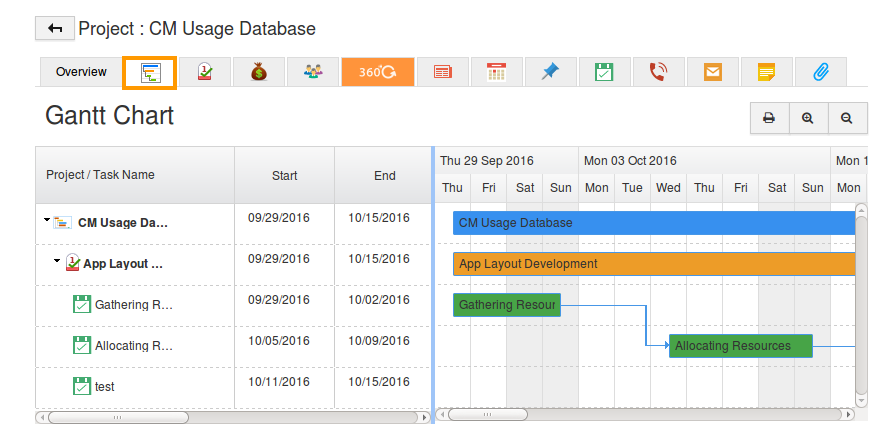Image resolution: width=883 pixels, height=434 pixels.
Task: Collapse the App Layout milestone row
Action: (x=57, y=261)
